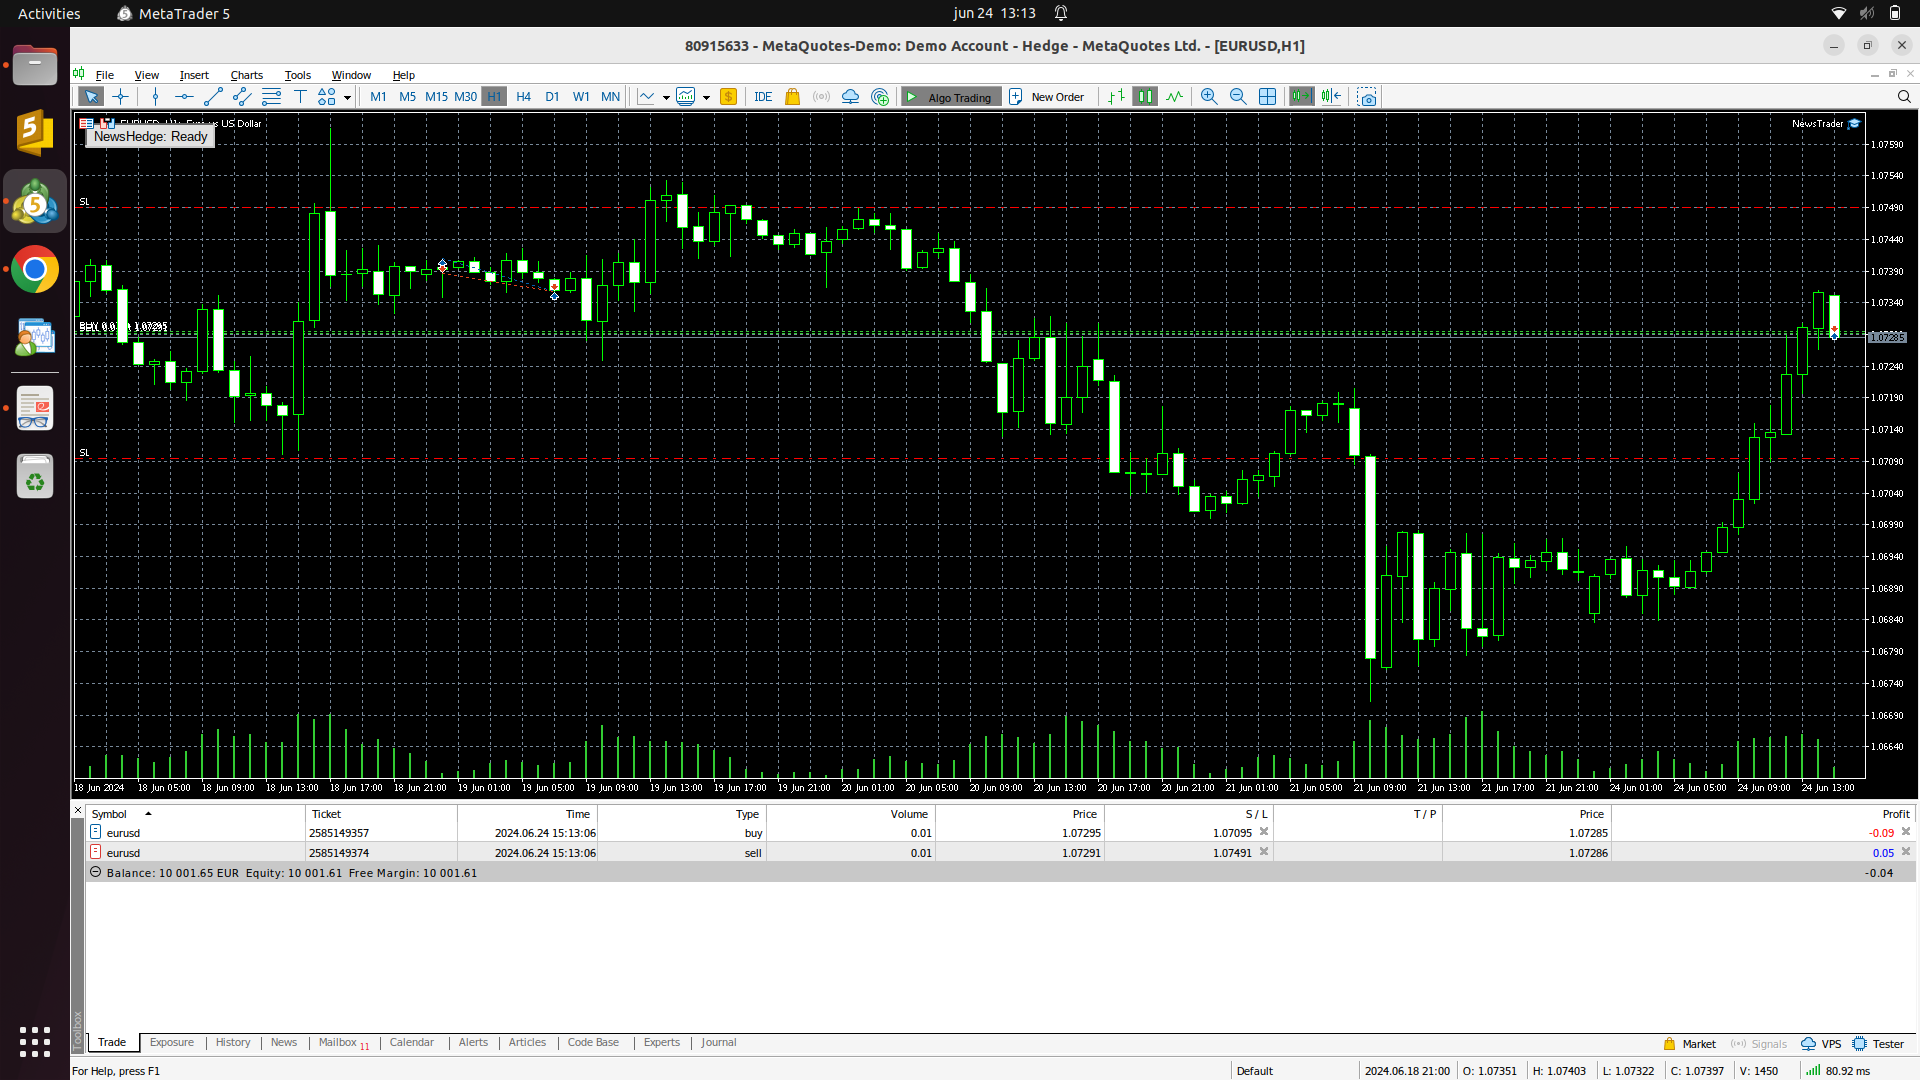Open the Window menu
The height and width of the screenshot is (1080, 1920).
[351, 75]
